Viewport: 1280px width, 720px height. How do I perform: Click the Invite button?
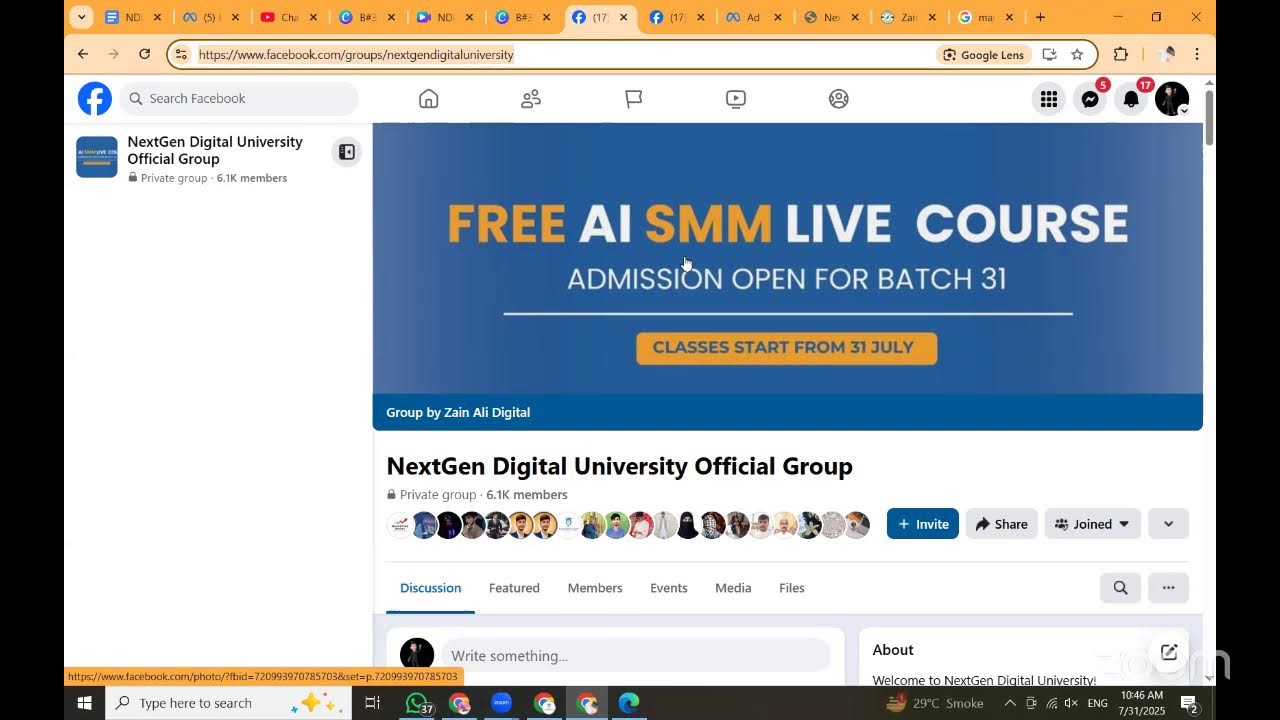(923, 524)
